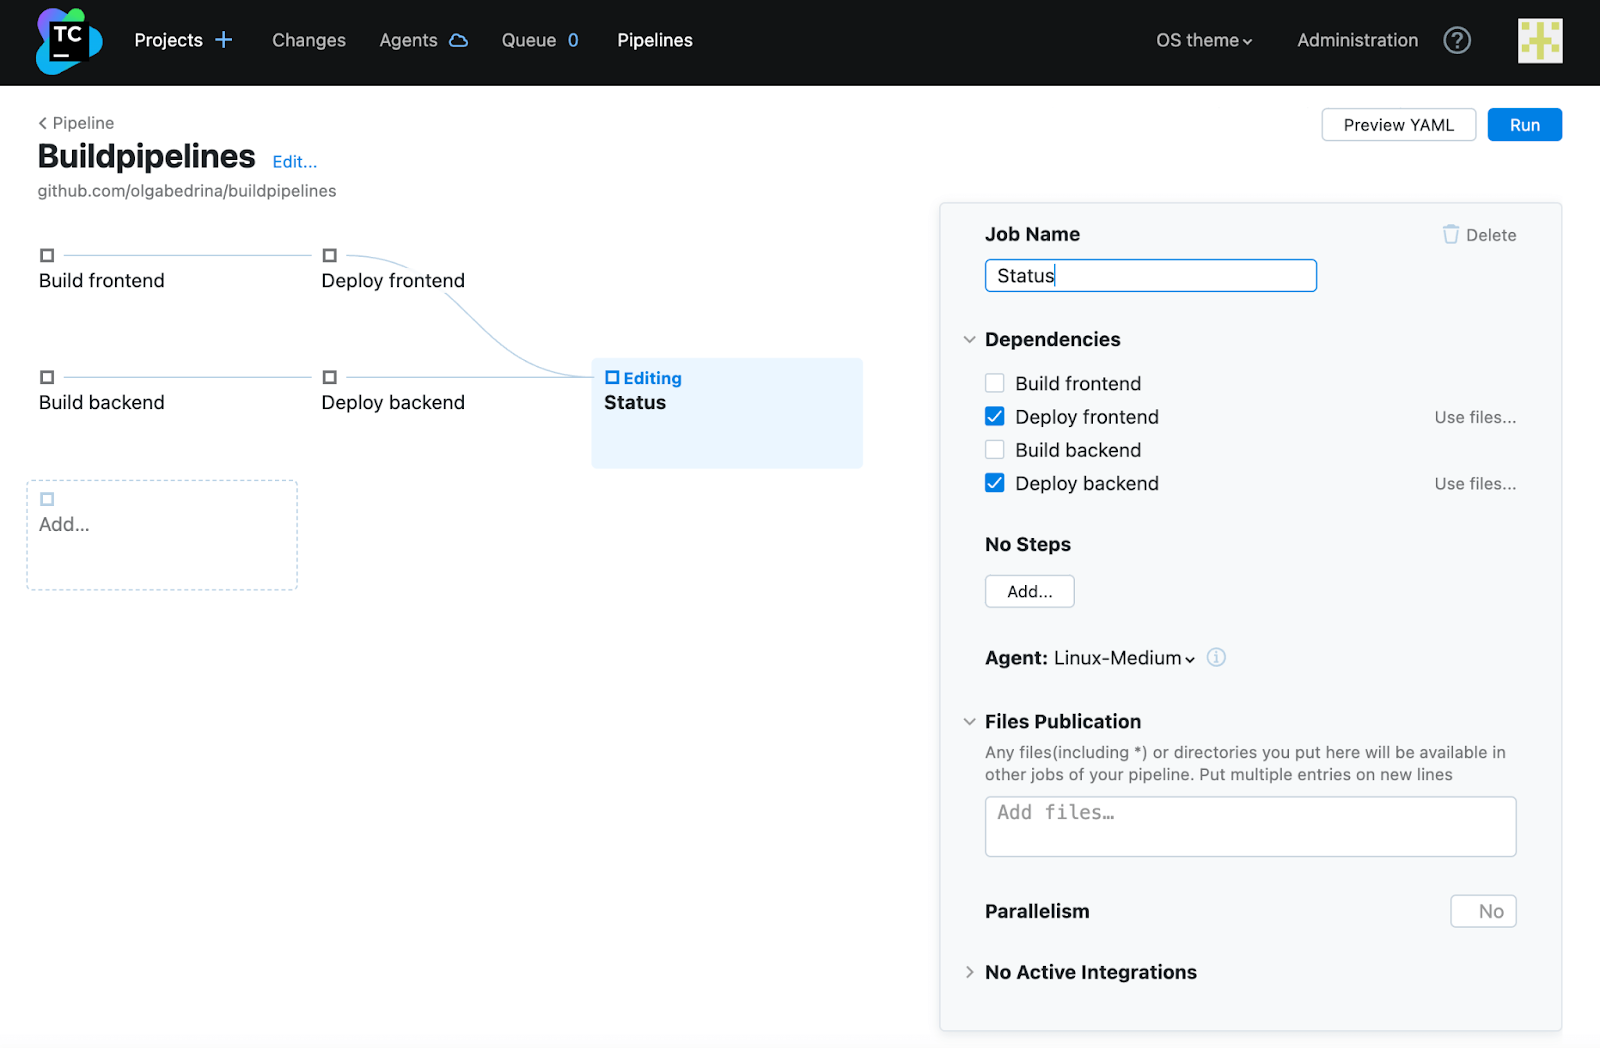1600x1048 pixels.
Task: Check the Build backend dependency
Action: coord(995,450)
